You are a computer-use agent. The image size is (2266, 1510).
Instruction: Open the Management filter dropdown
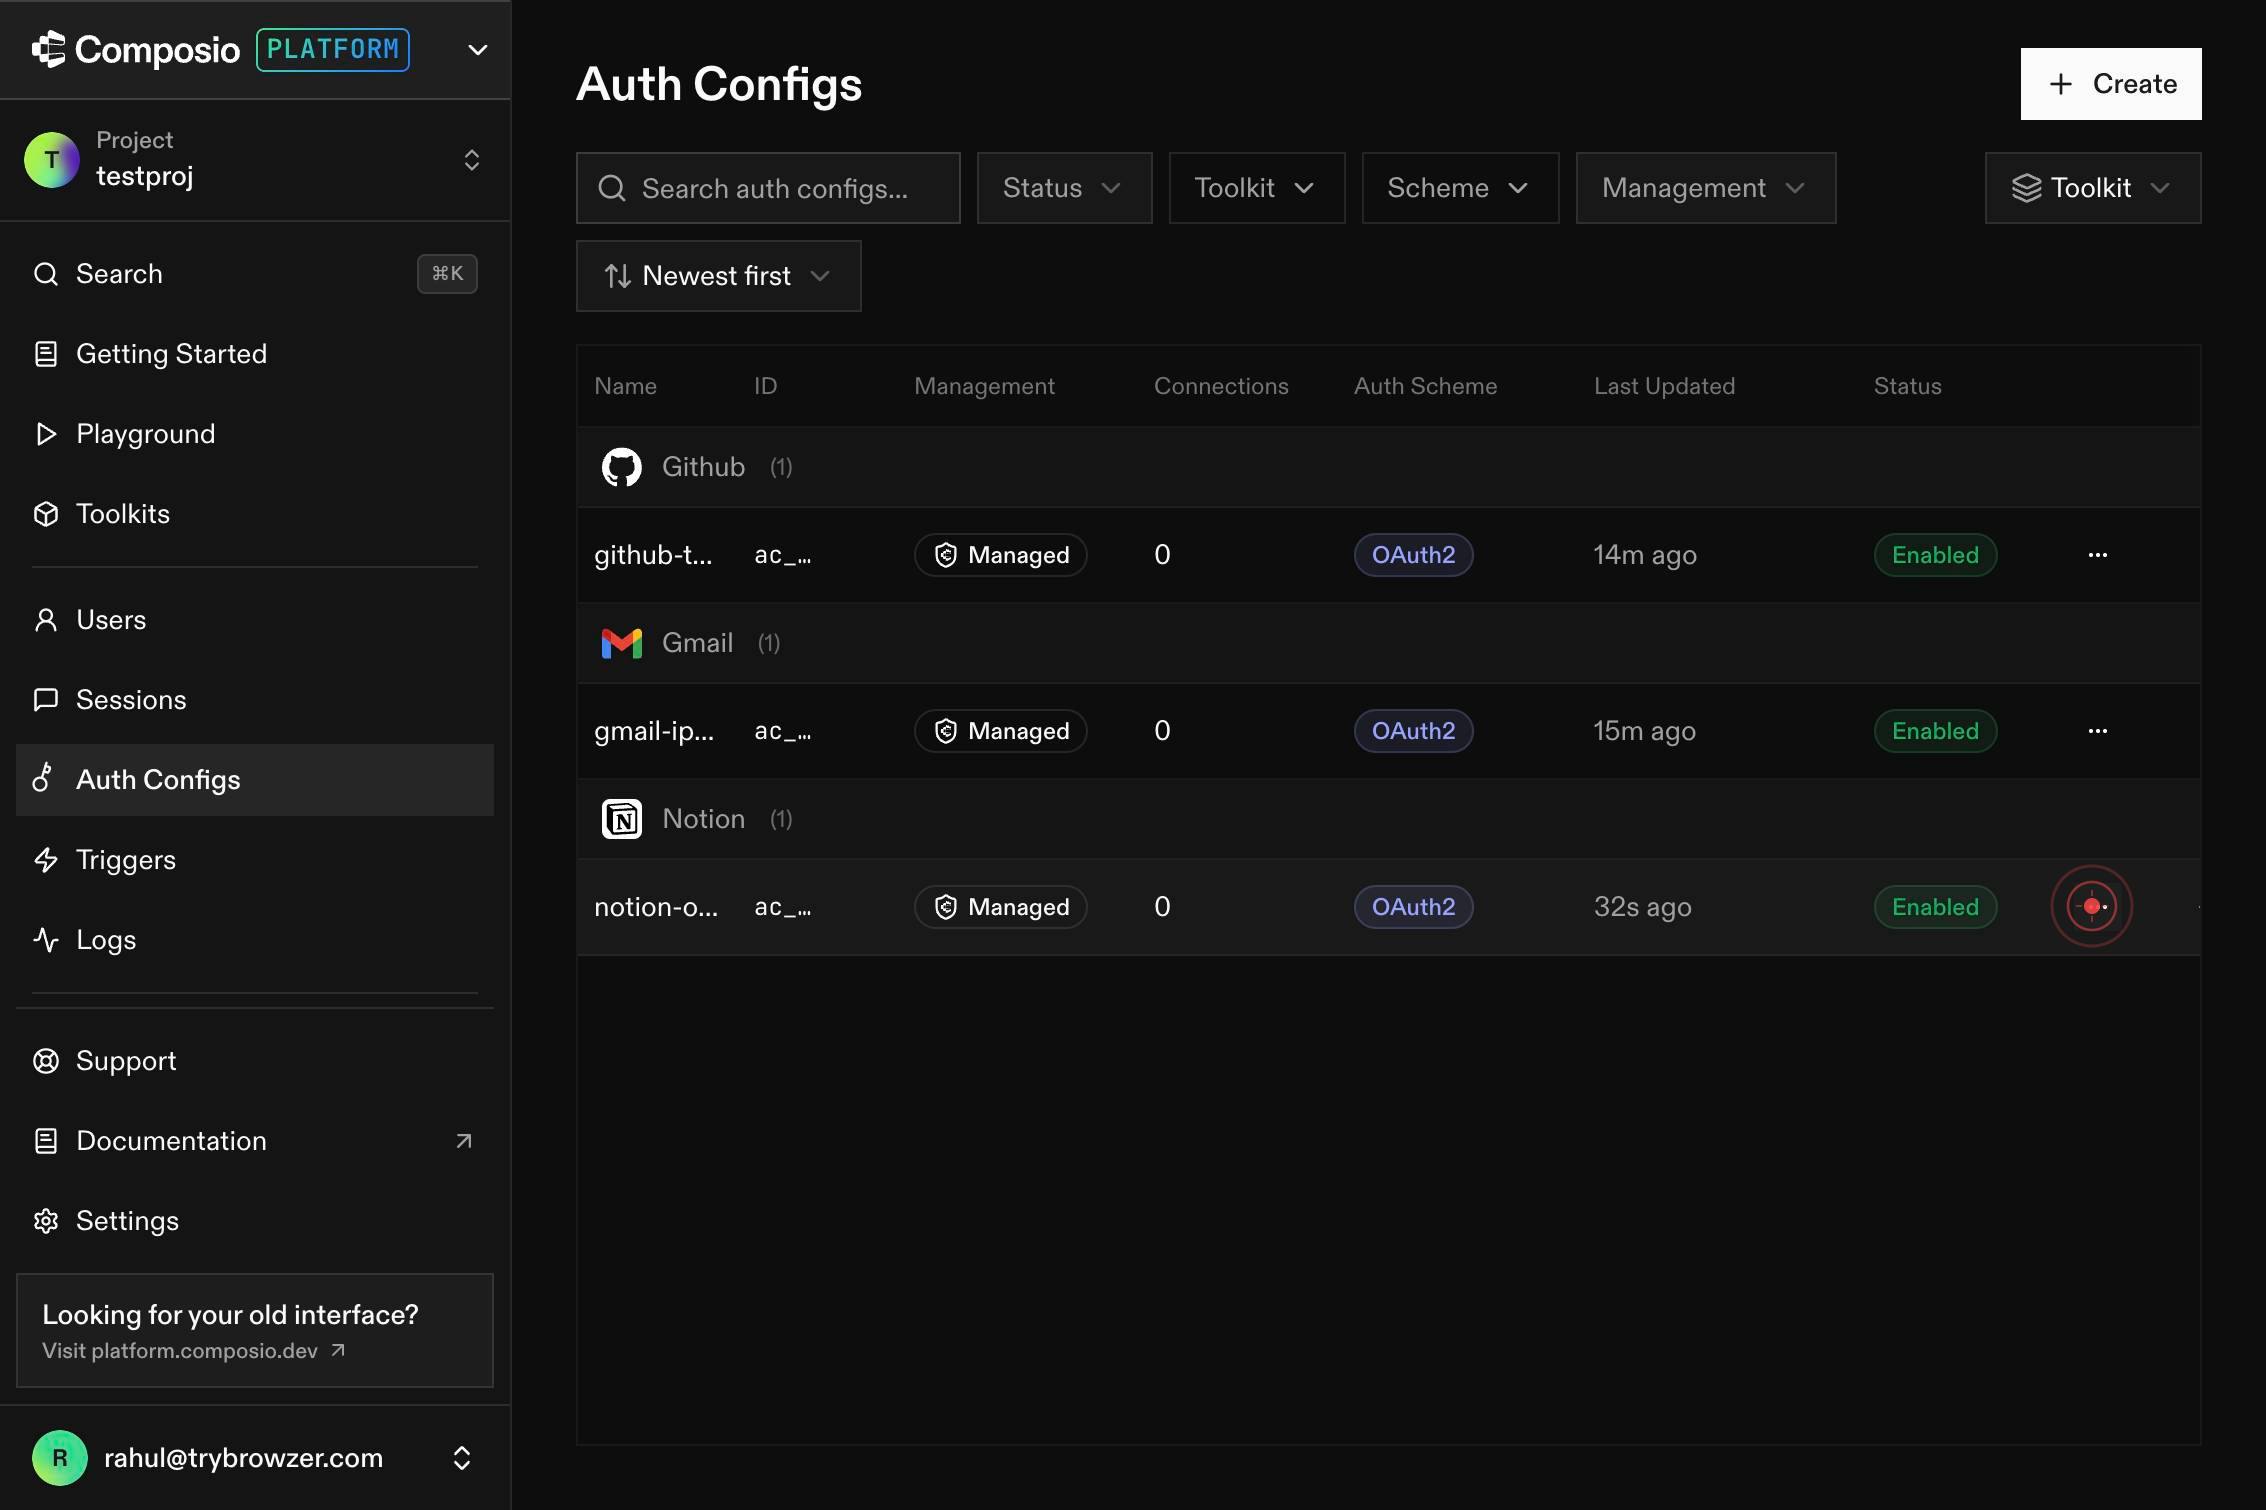click(x=1706, y=188)
